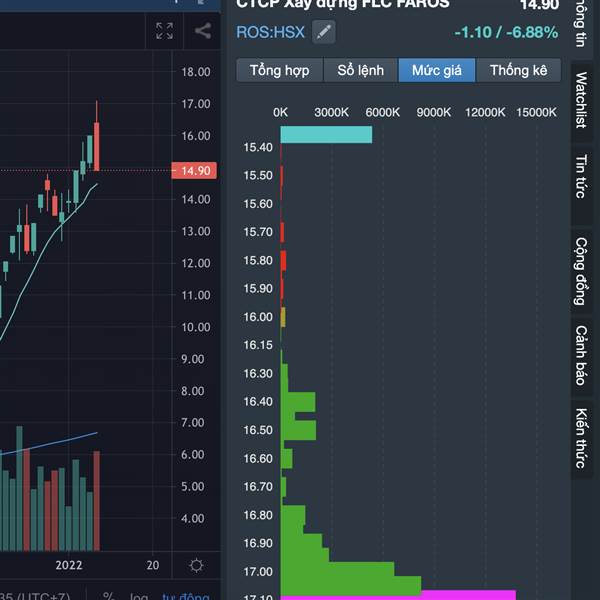The width and height of the screenshot is (600, 600).
Task: Click the share chart icon
Action: point(203,31)
